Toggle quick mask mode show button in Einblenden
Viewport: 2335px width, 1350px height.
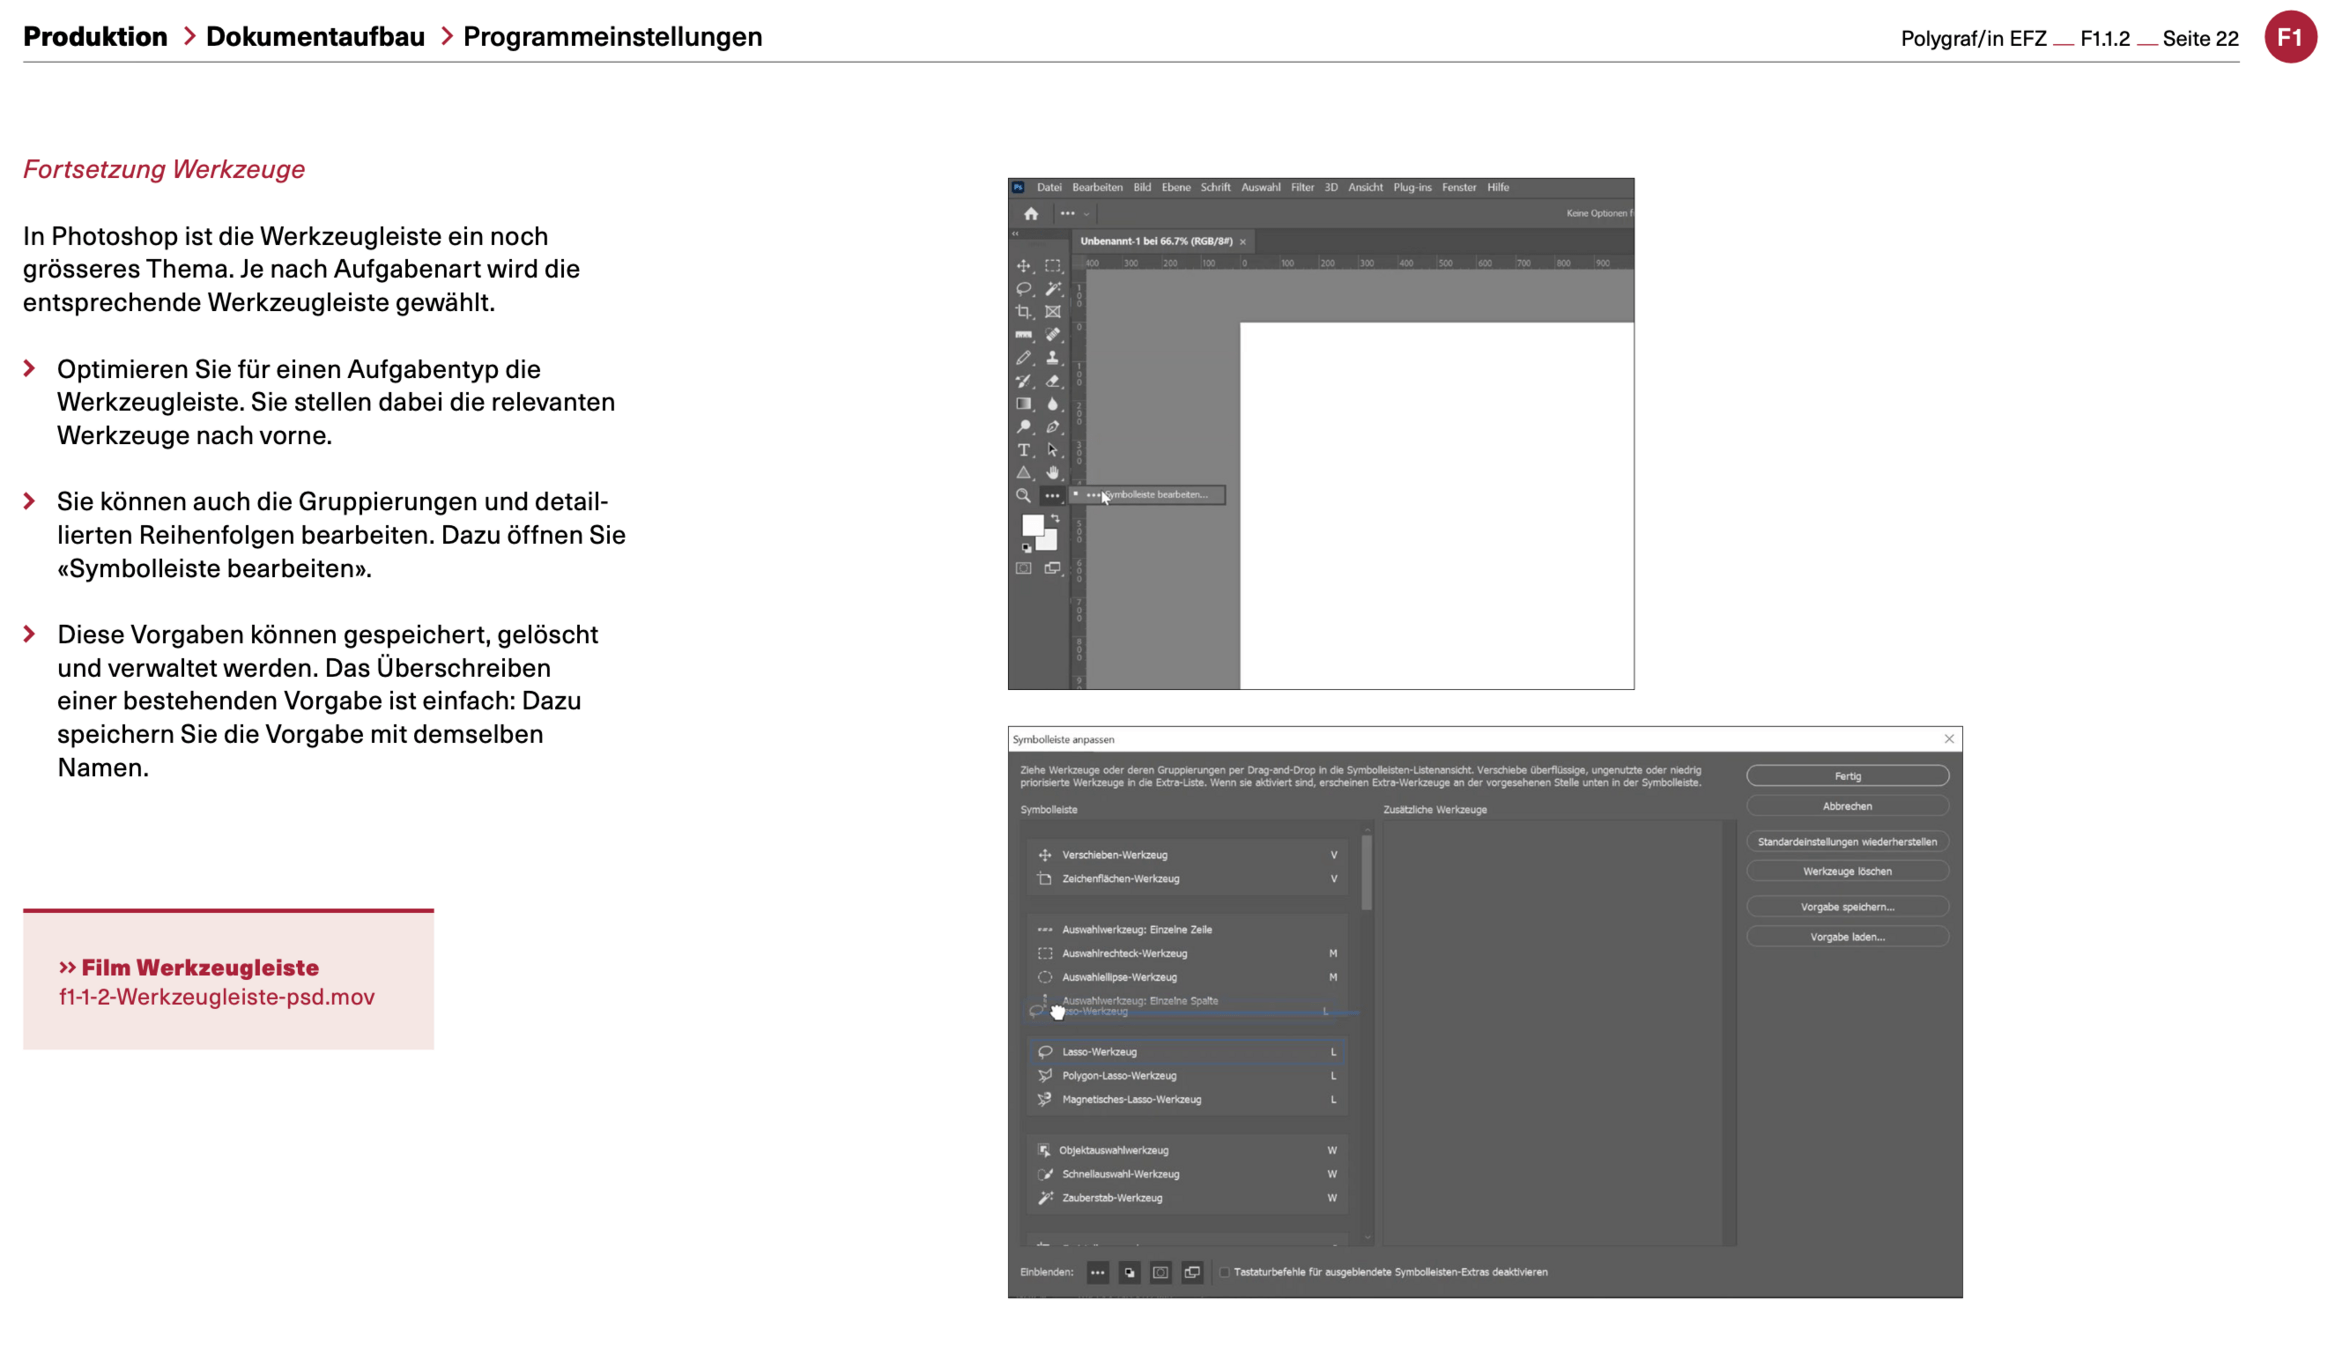tap(1160, 1272)
